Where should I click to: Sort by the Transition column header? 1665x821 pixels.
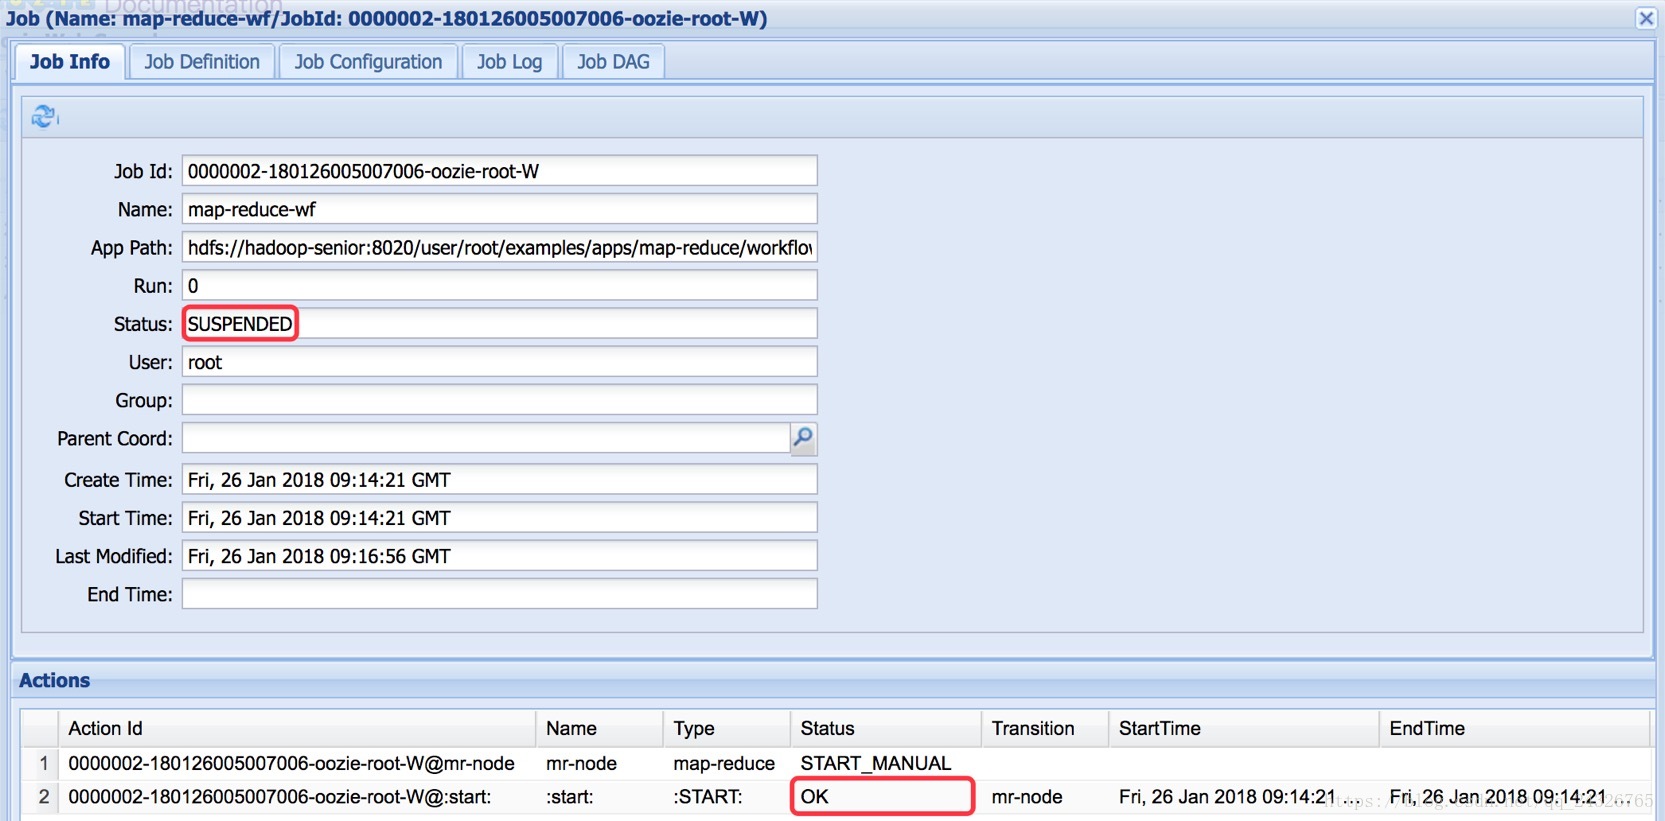[1045, 728]
